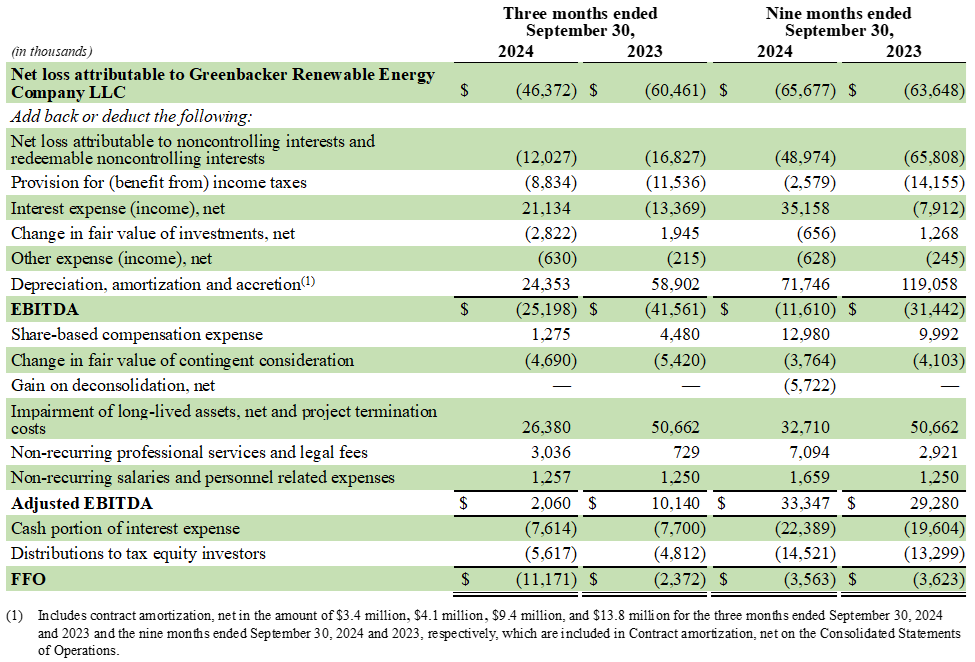
Task: Select the 1,659 salaries and personnel value
Action: 809,477
